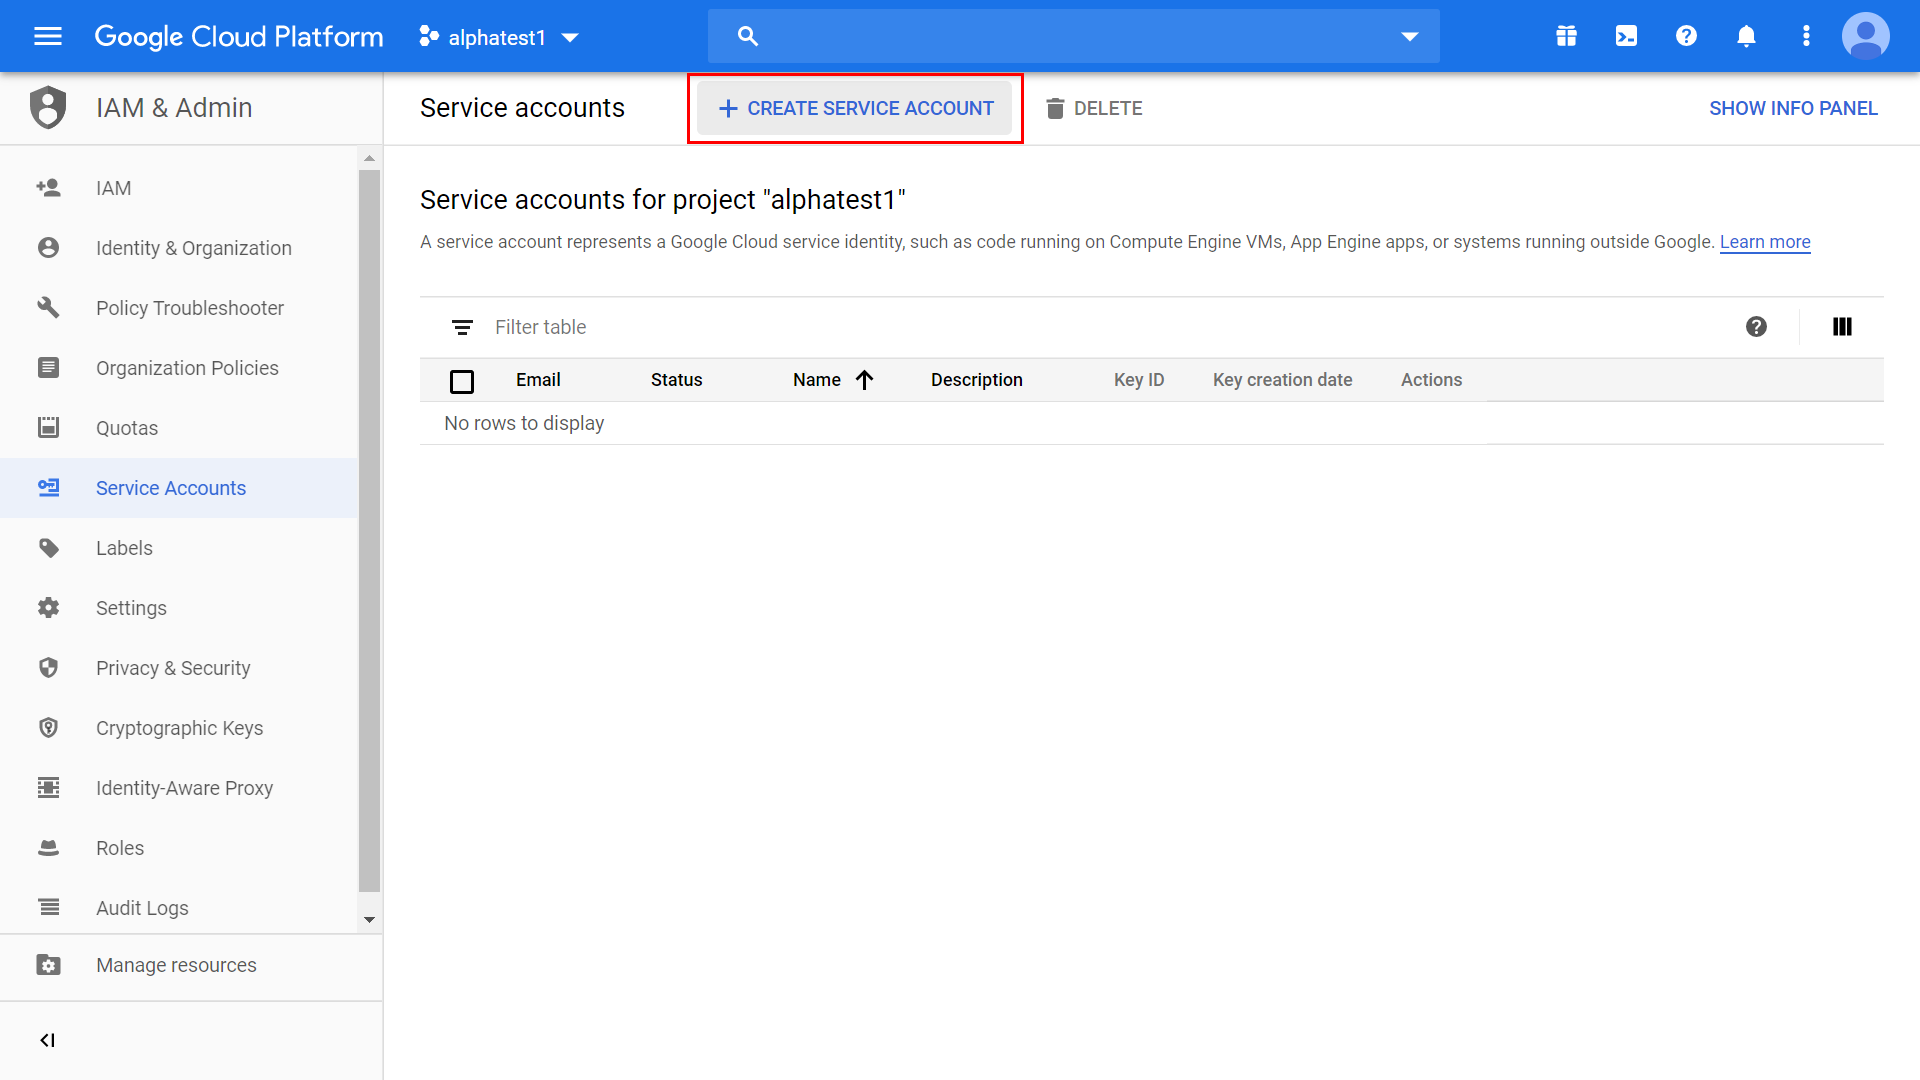Image resolution: width=1920 pixels, height=1080 pixels.
Task: Open column display options icon
Action: [x=1842, y=327]
